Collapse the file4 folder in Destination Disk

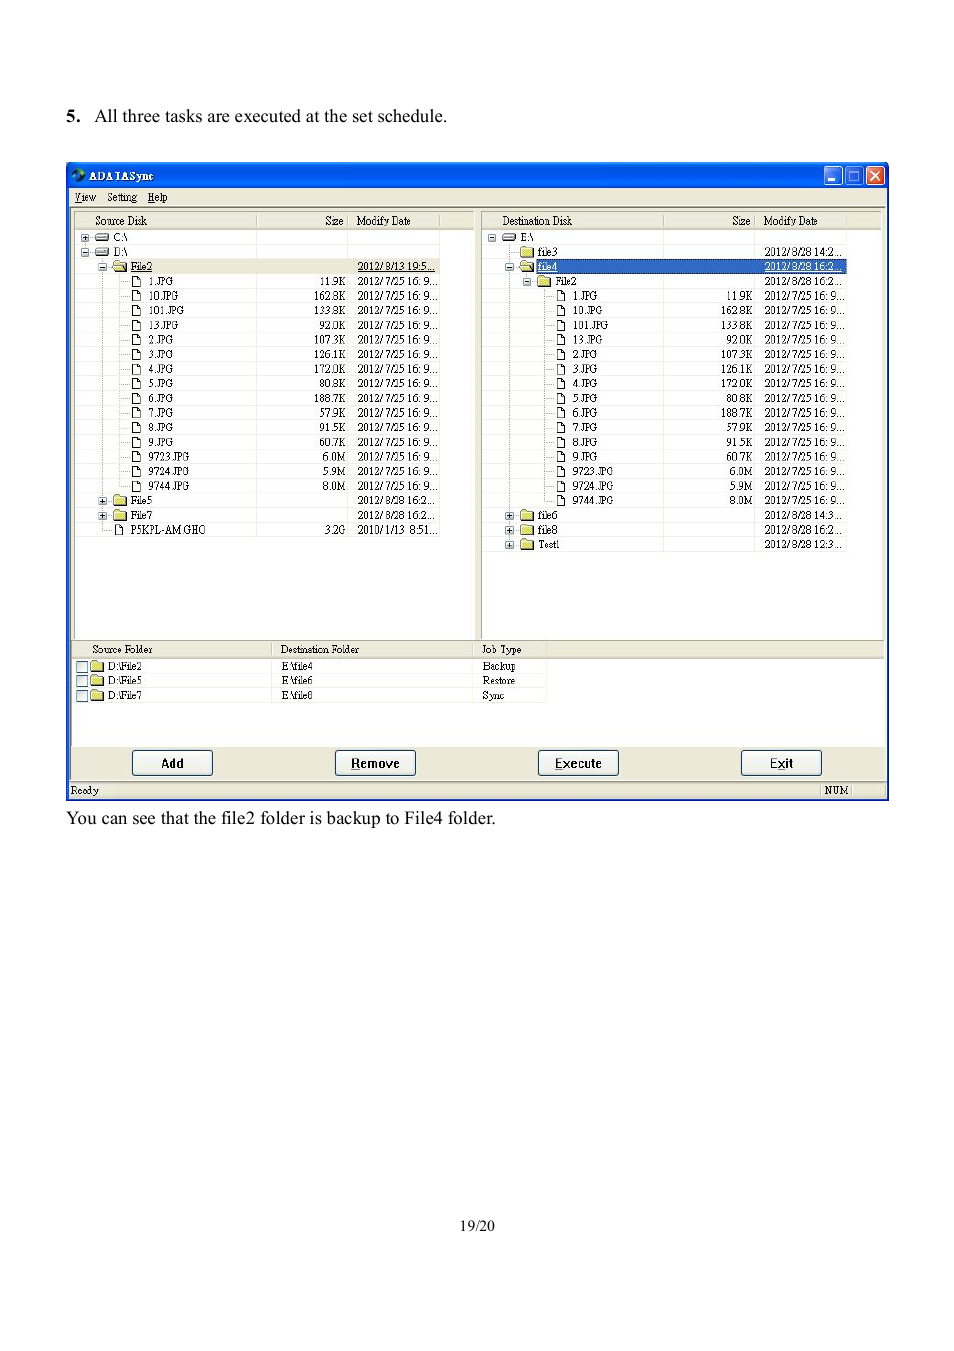pos(509,267)
